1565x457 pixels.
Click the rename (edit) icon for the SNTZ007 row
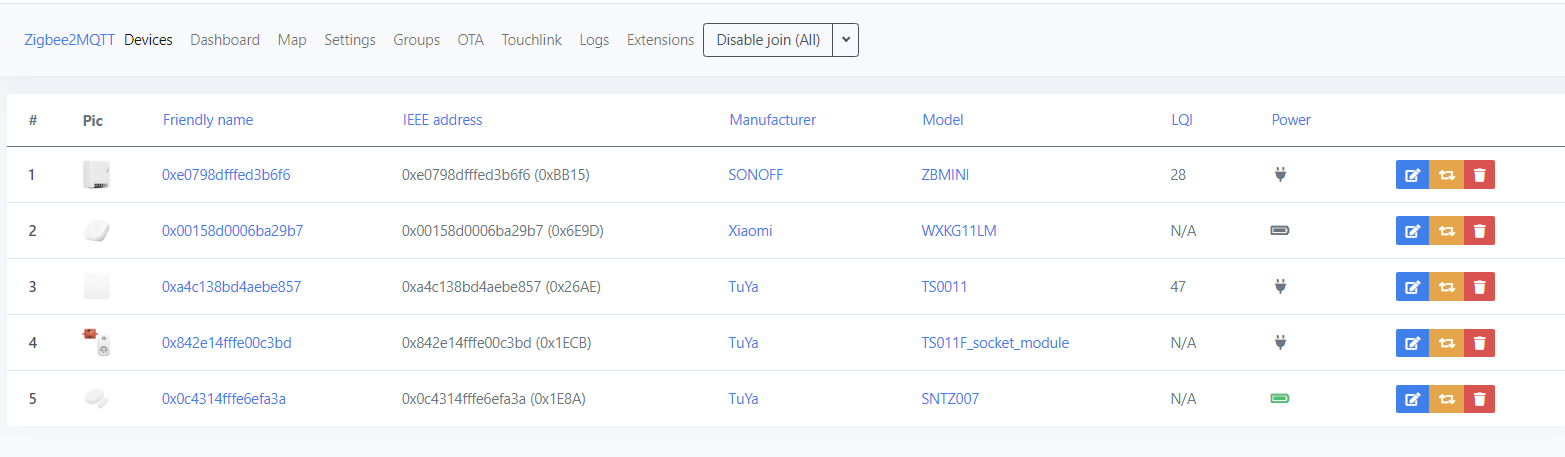[x=1412, y=399]
